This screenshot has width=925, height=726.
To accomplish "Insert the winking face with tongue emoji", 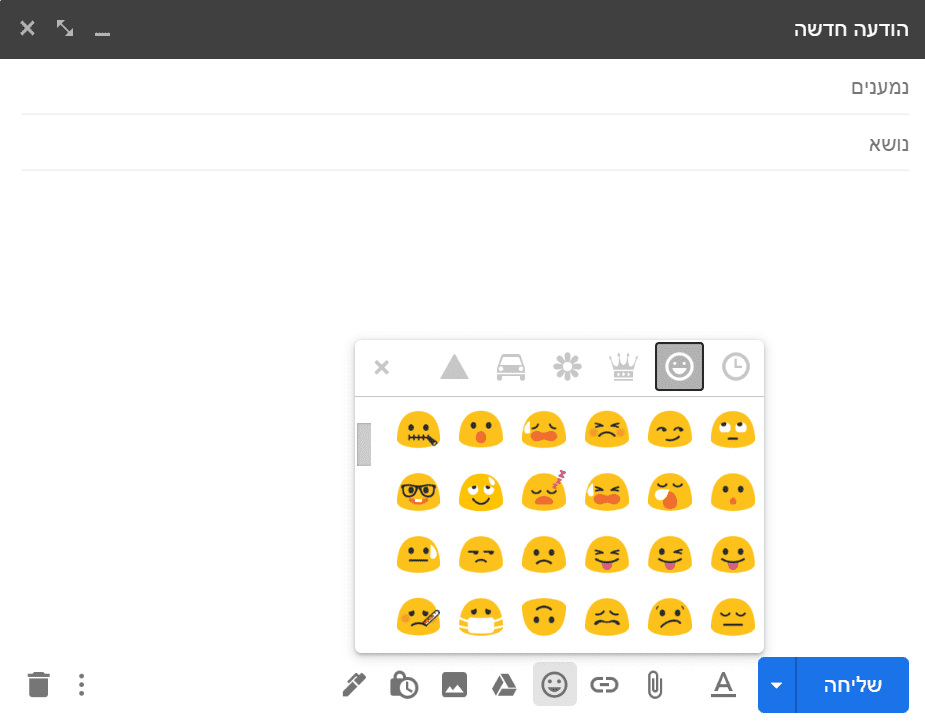I will coord(670,554).
